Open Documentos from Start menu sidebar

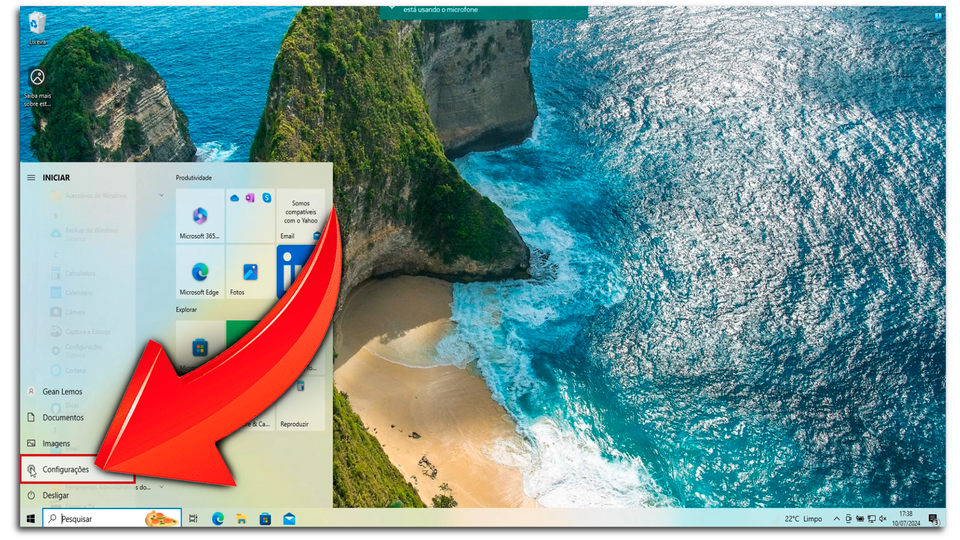(62, 418)
